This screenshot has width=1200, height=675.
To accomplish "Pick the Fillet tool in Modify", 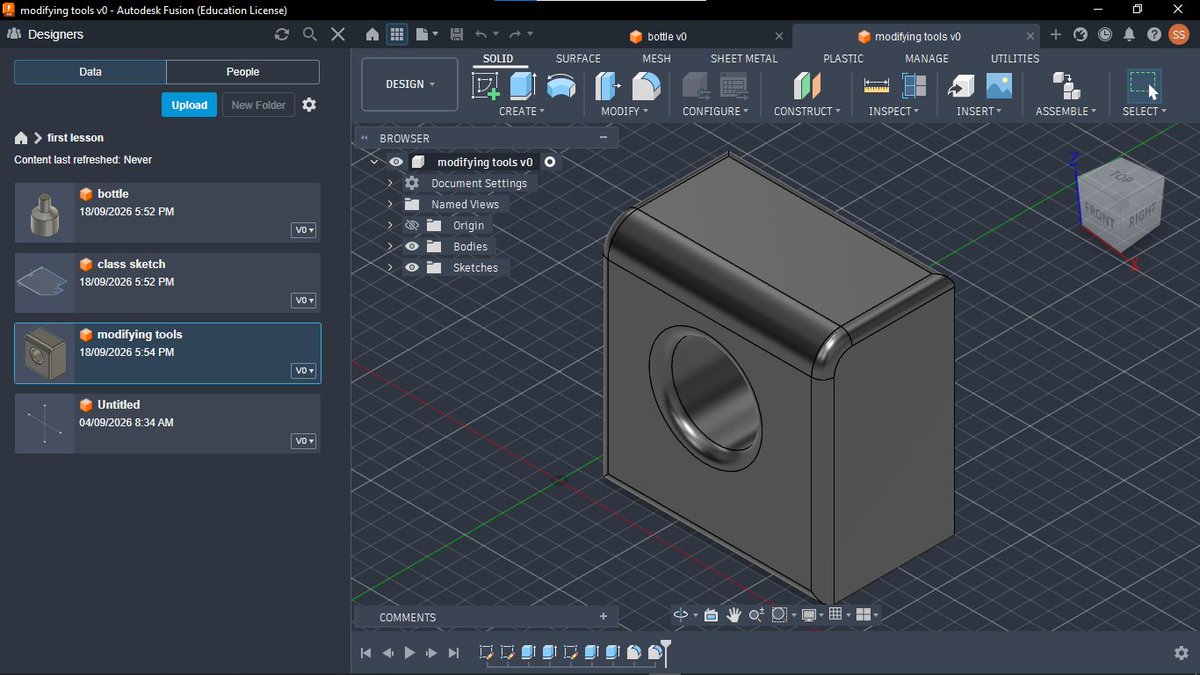I will point(646,86).
